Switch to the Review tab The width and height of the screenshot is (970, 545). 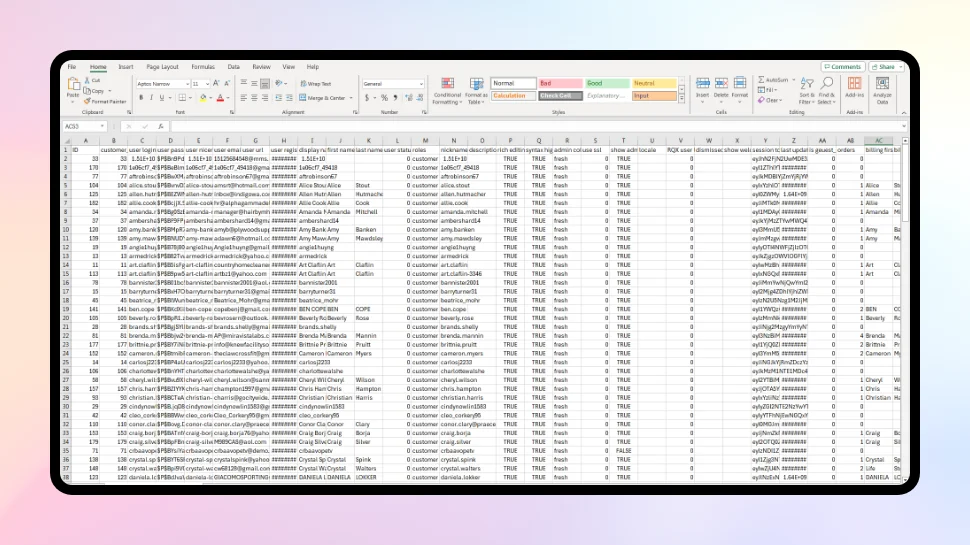coord(261,67)
